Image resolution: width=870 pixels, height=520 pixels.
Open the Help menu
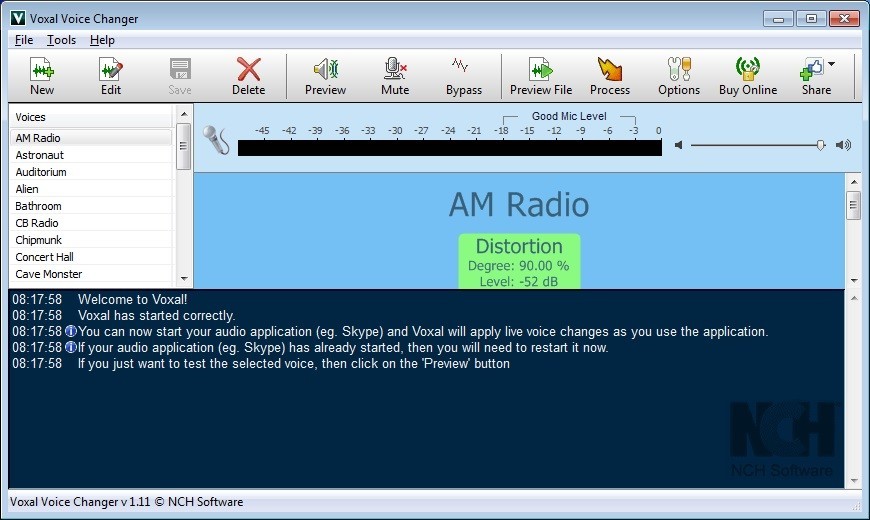coord(102,40)
